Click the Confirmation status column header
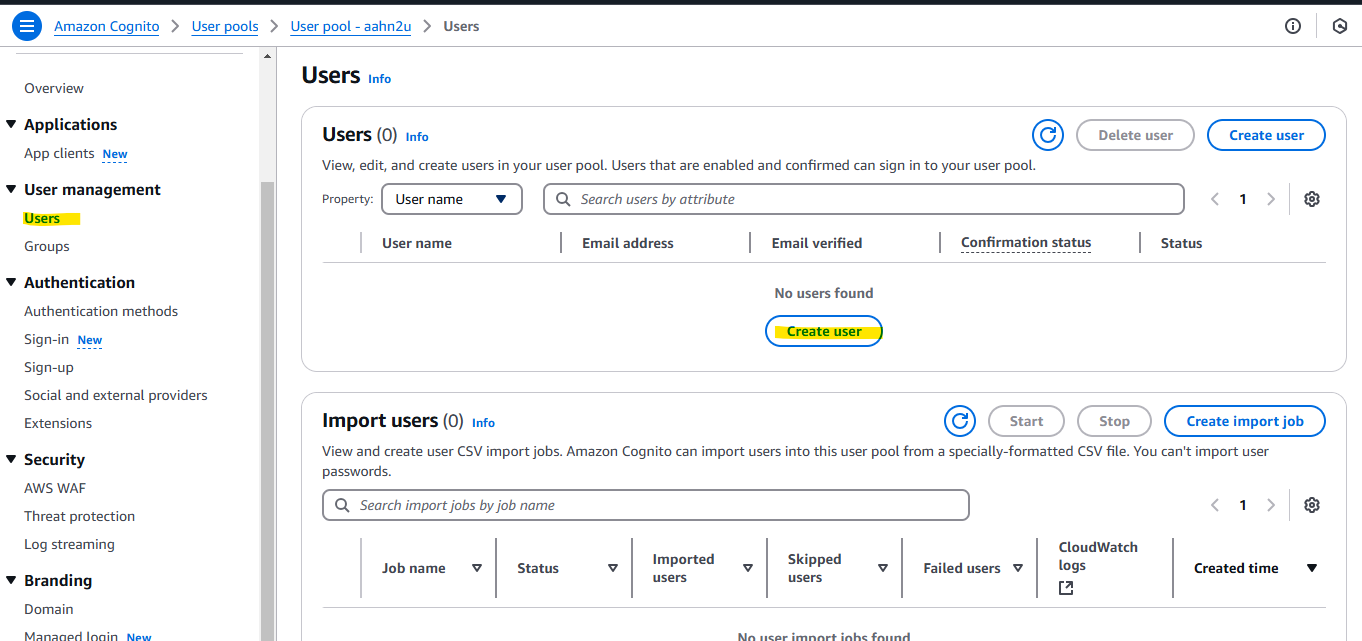Screen dimensions: 1362x641 (1026, 242)
